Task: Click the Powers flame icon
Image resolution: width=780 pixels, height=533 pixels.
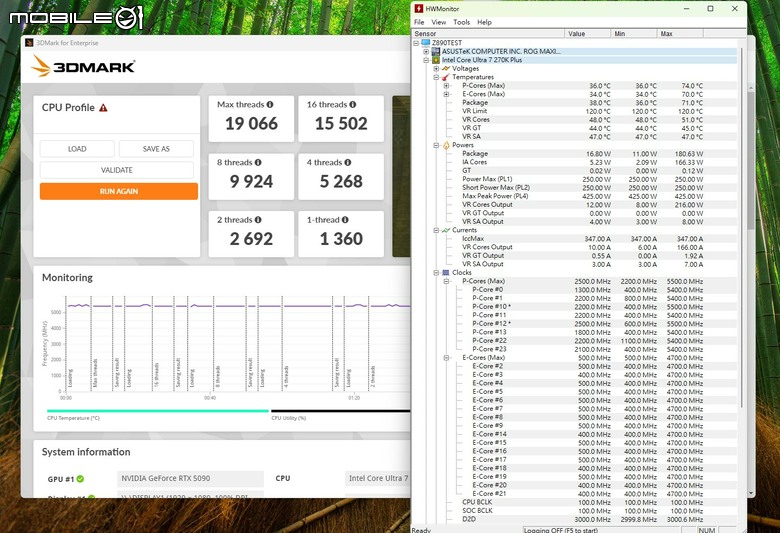Action: (446, 145)
